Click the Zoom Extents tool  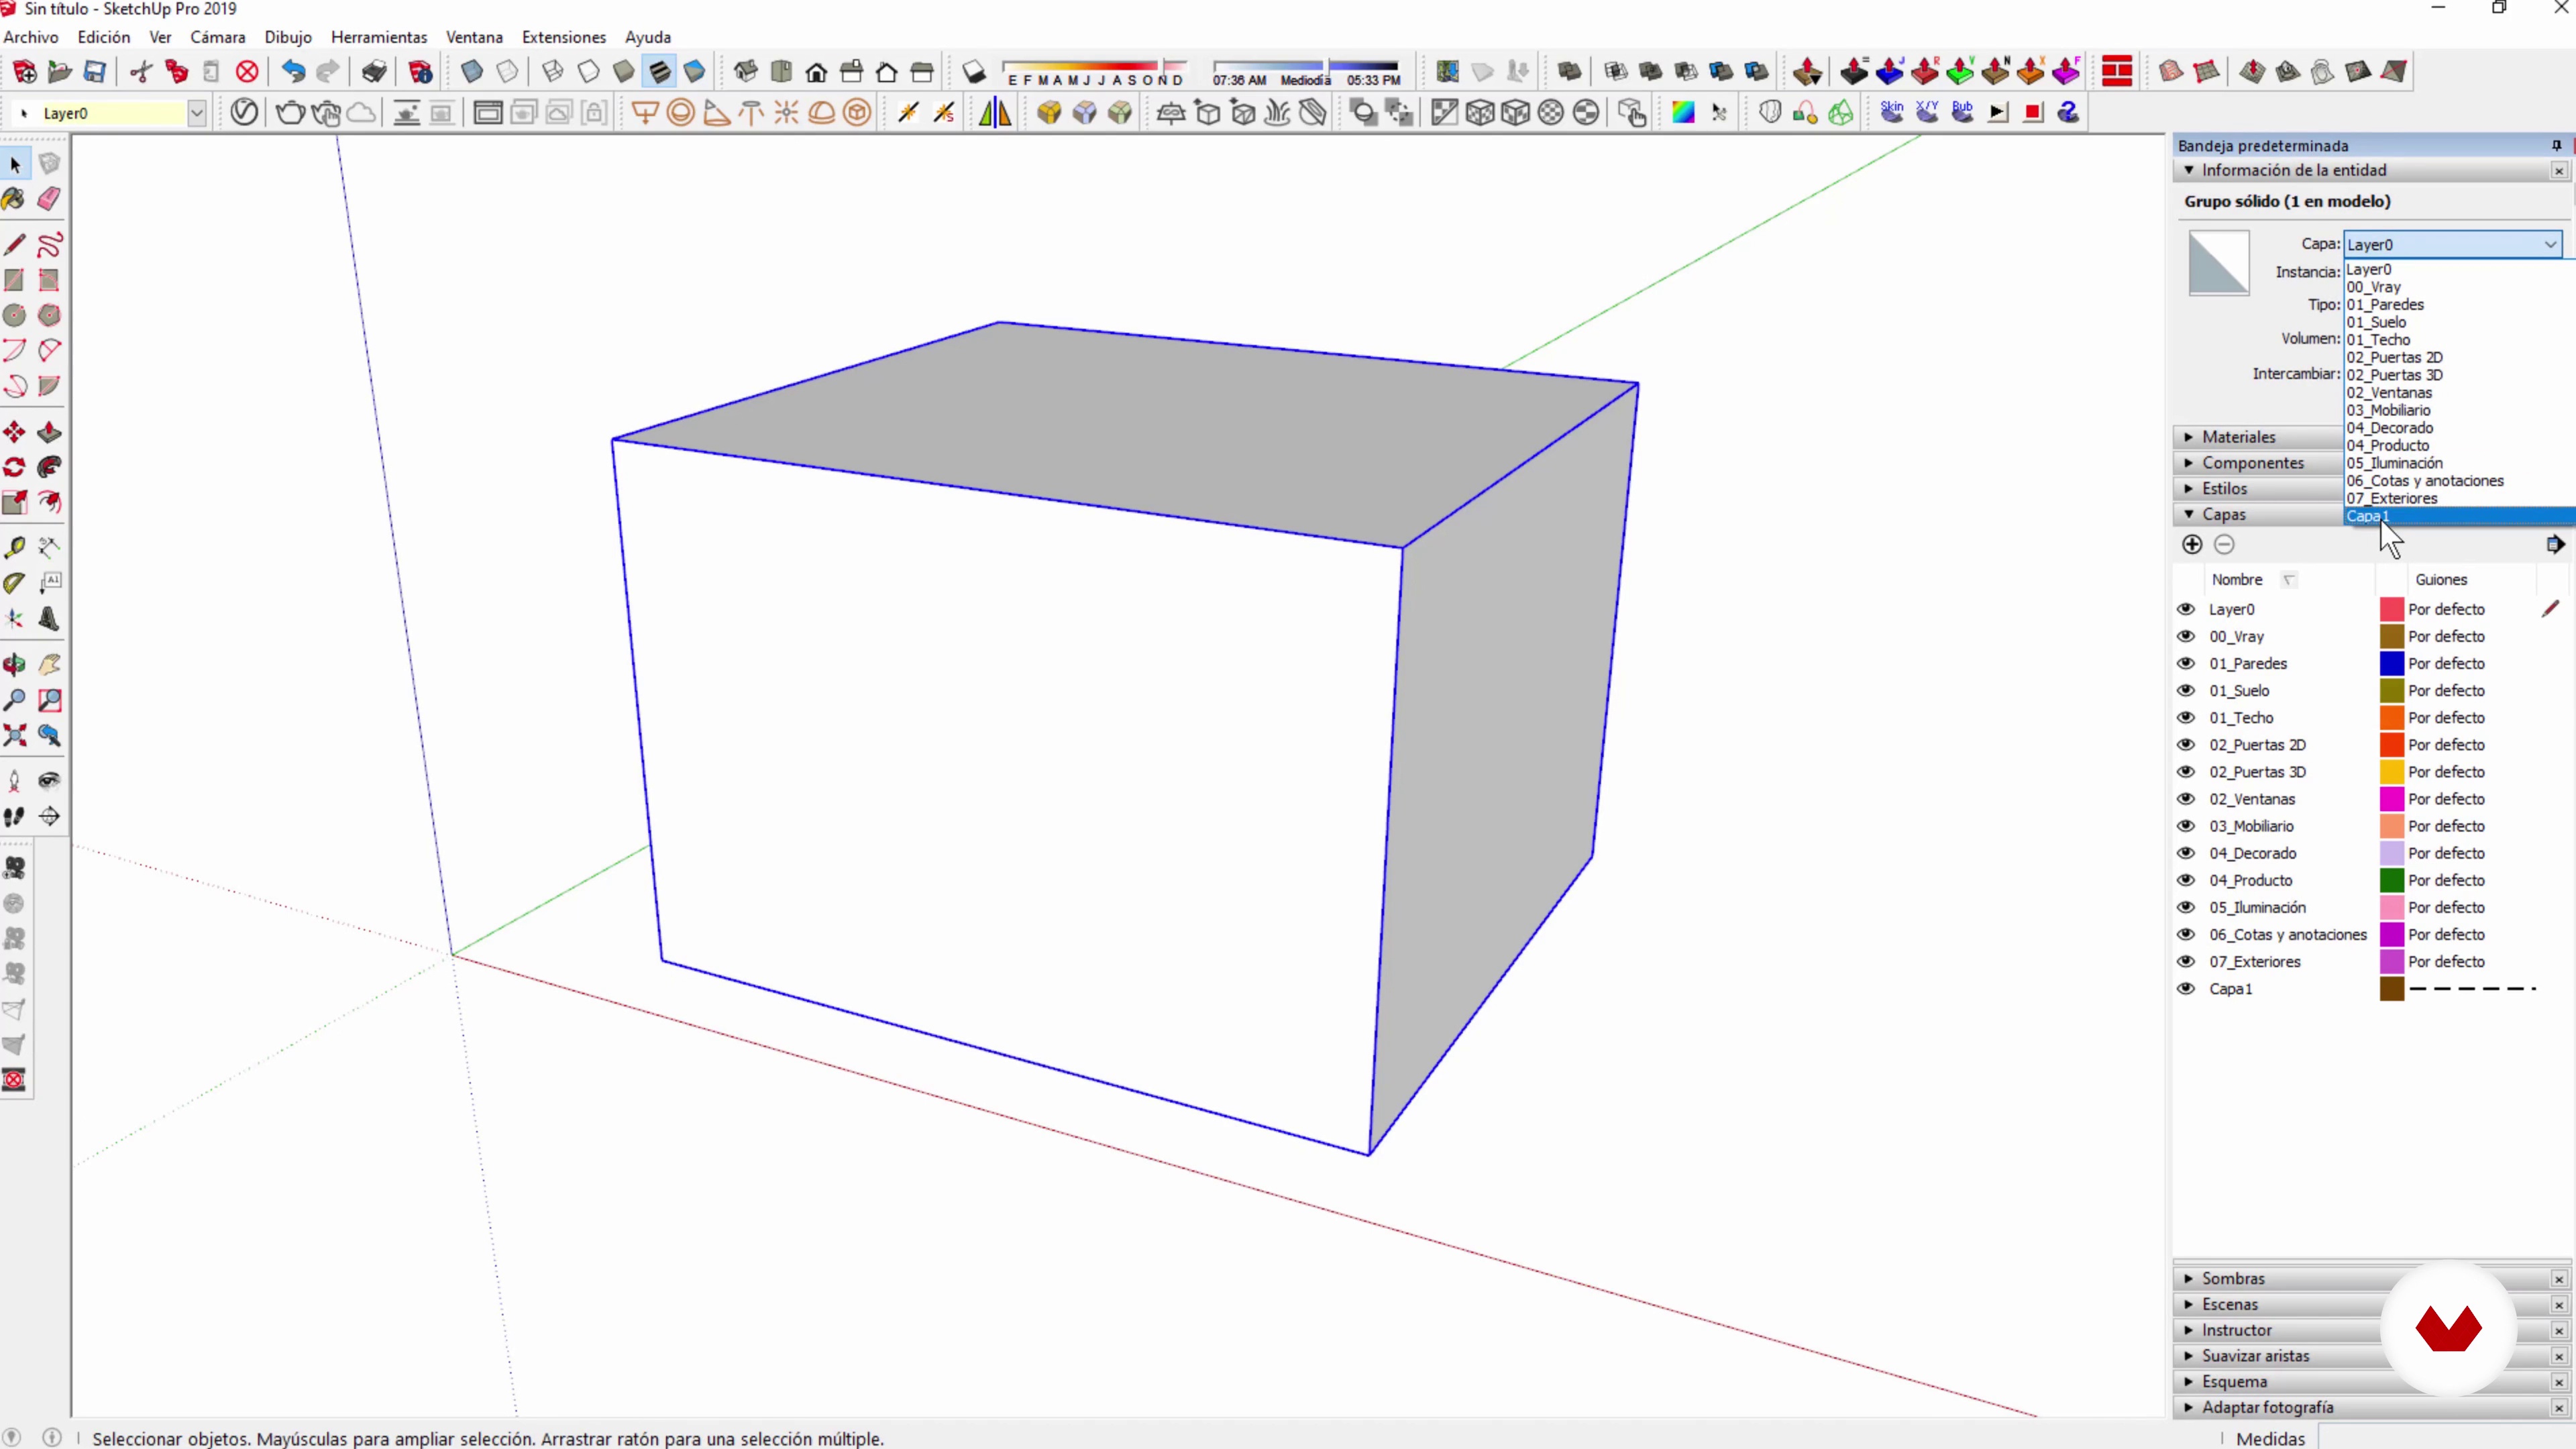[14, 736]
